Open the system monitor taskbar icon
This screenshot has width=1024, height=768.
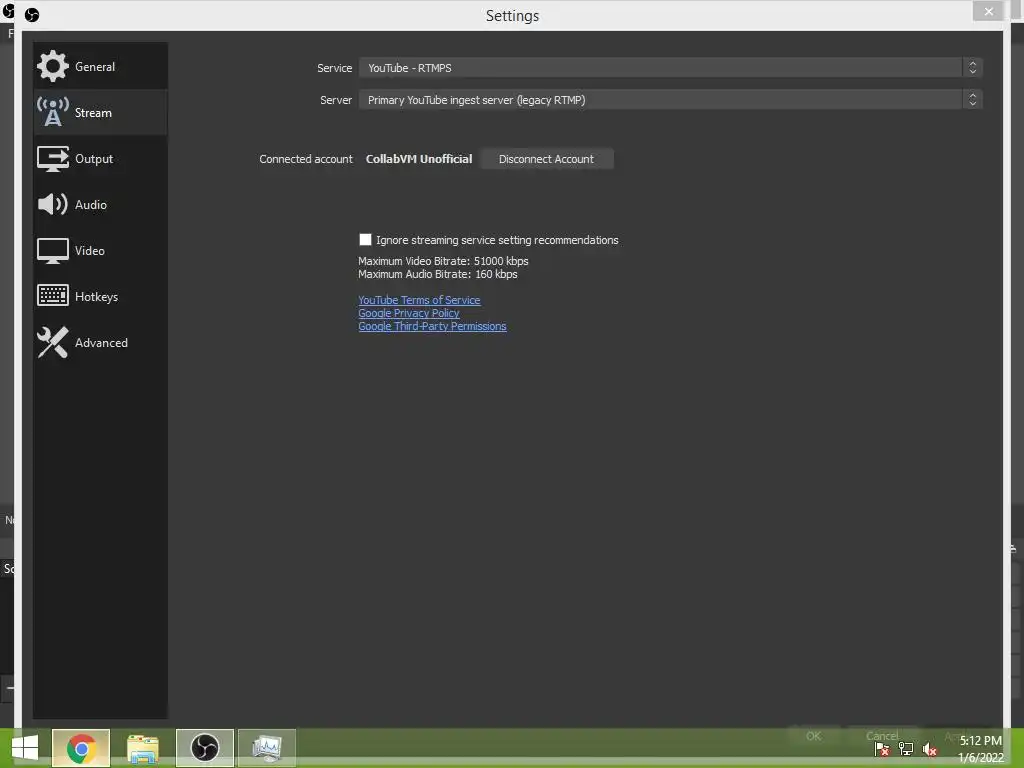point(267,748)
